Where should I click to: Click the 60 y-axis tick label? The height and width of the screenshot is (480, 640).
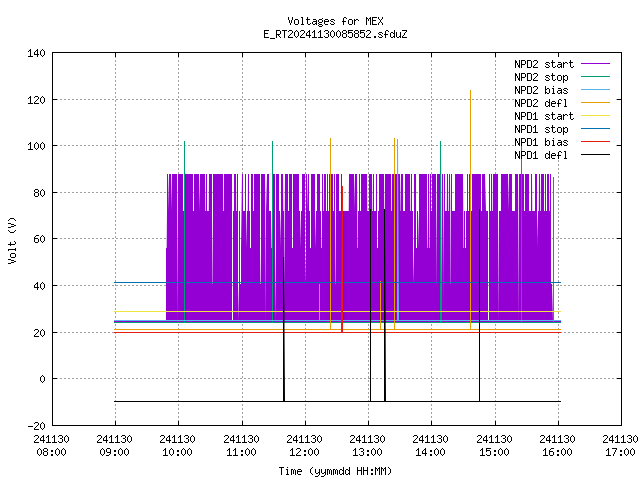pyautogui.click(x=39, y=239)
